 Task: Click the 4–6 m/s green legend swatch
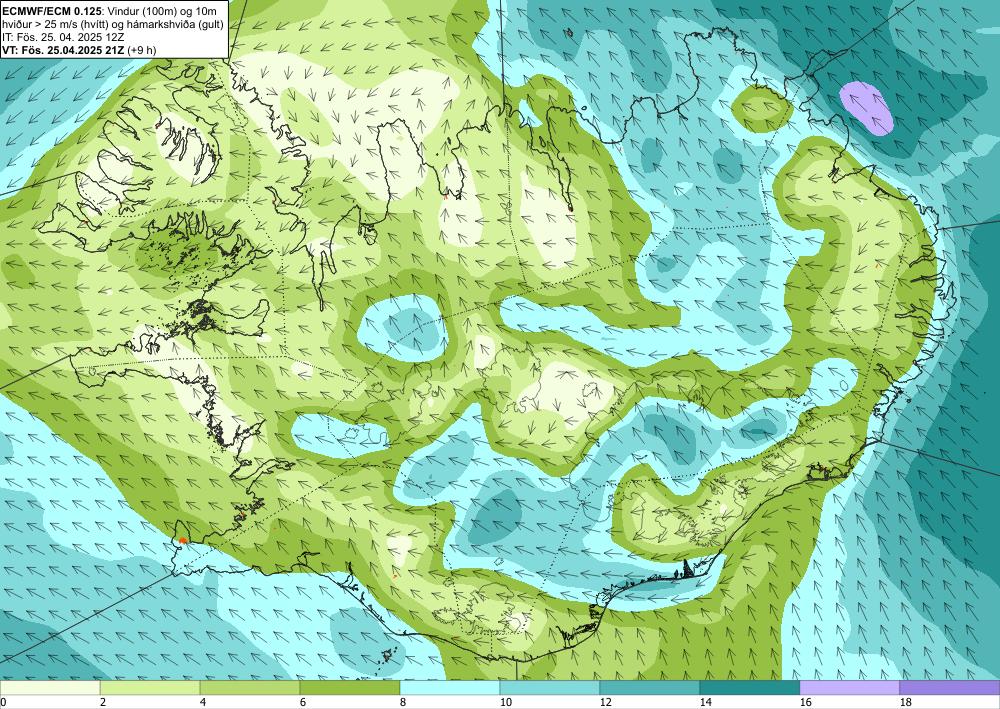point(250,687)
